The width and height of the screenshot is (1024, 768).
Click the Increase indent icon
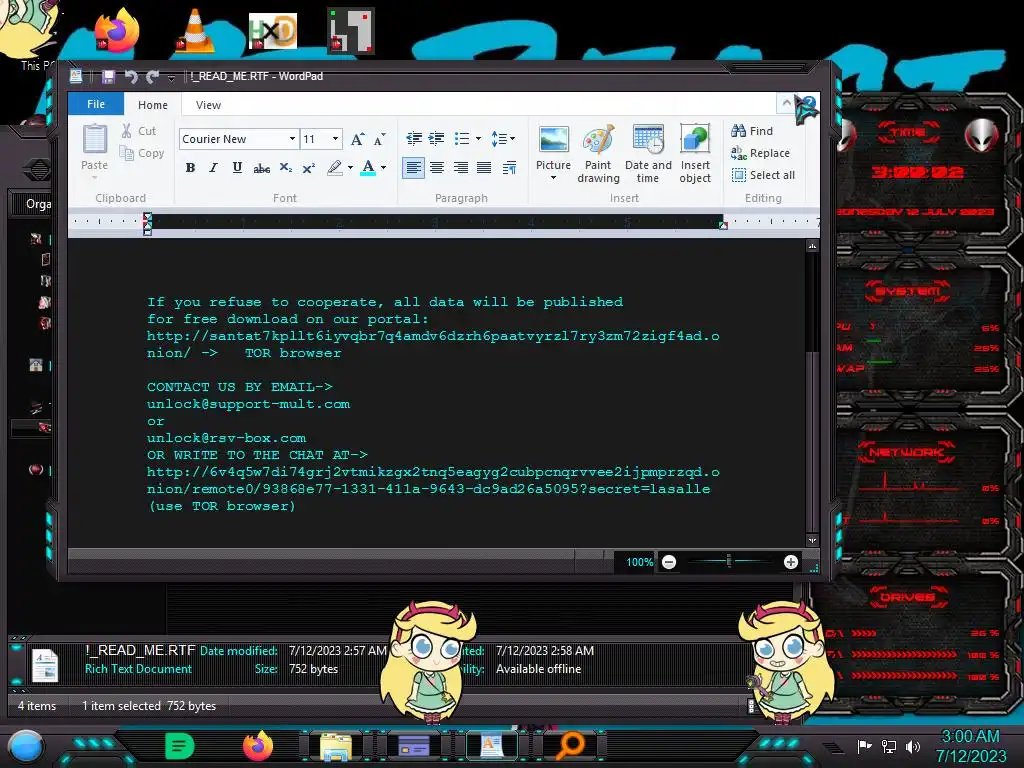[x=436, y=138]
